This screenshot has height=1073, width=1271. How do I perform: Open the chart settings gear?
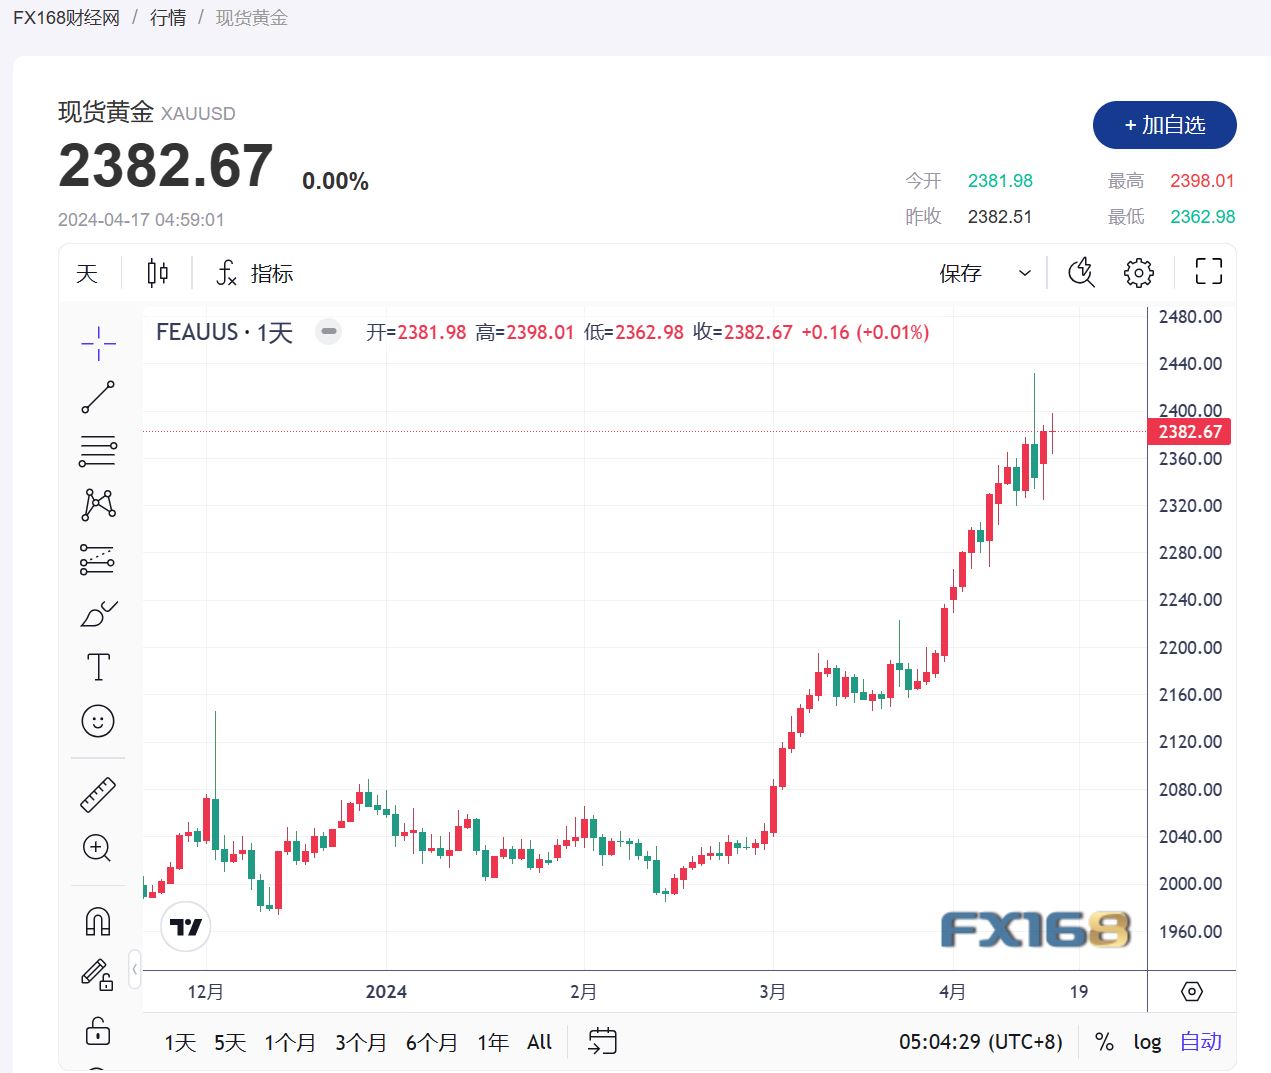click(1138, 272)
